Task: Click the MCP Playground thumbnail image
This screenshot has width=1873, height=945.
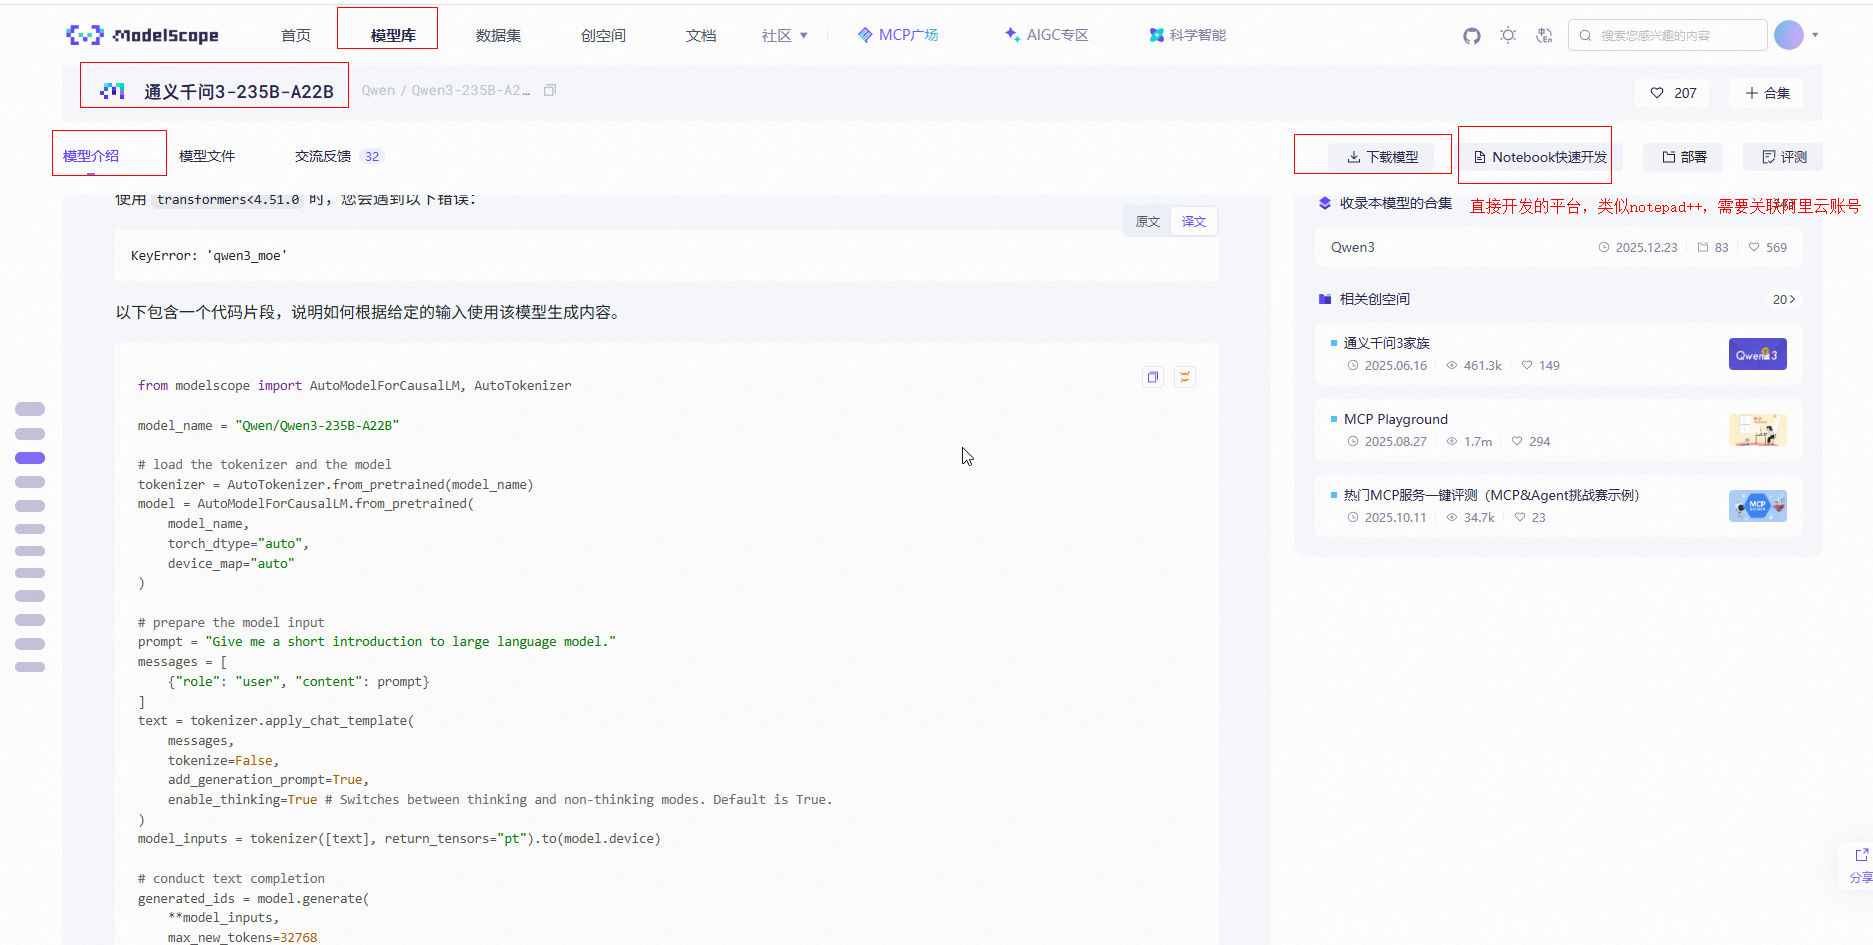Action: (1757, 430)
